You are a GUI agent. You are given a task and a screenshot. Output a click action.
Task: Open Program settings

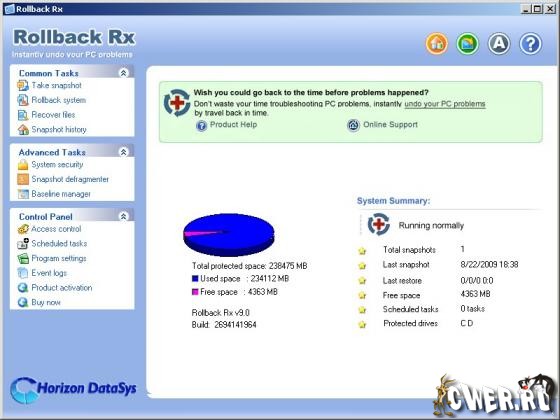point(59,258)
